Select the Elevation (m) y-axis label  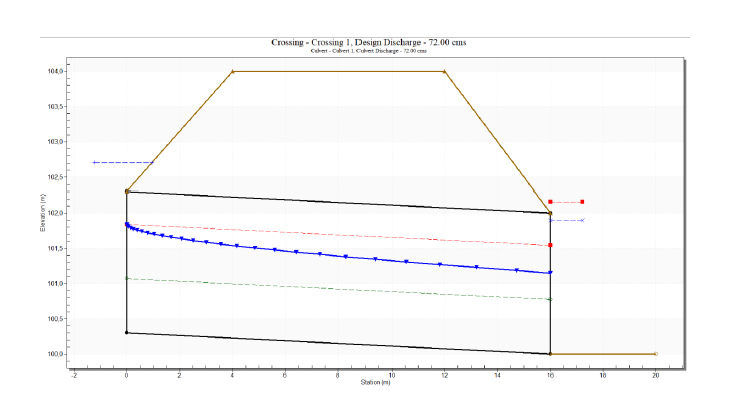(44, 213)
